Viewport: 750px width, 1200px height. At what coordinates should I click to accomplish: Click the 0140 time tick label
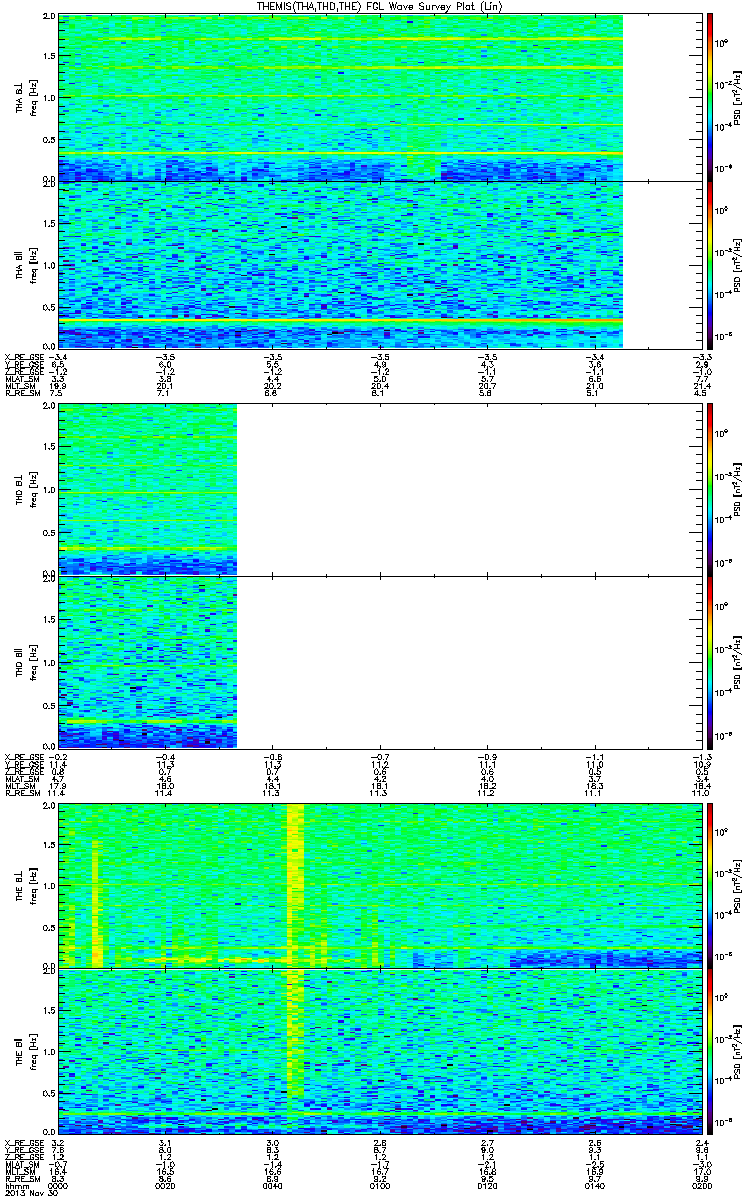[593, 1187]
